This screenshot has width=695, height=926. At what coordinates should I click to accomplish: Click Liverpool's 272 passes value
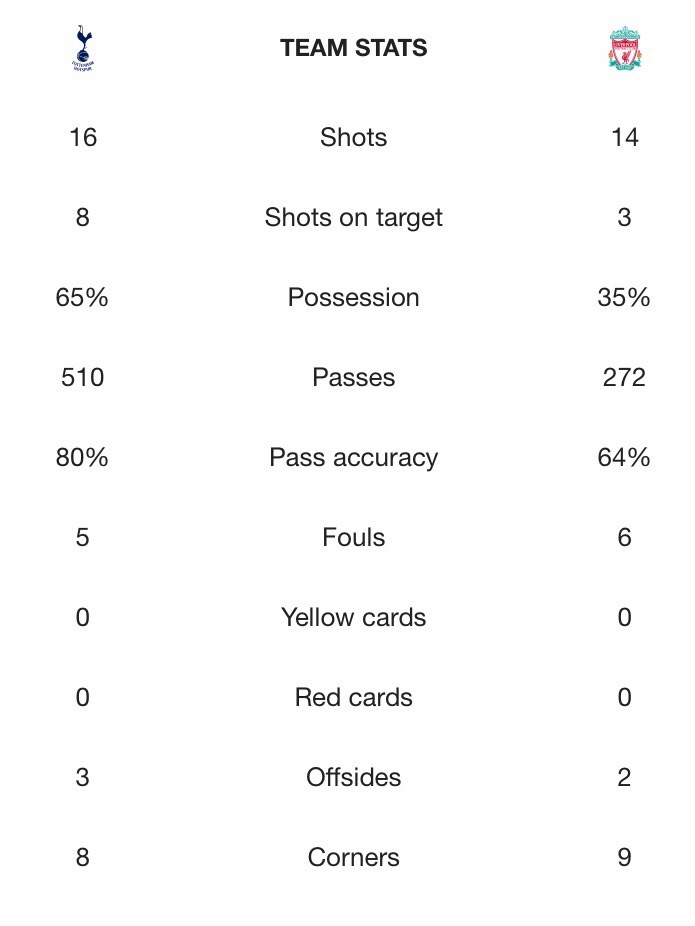(x=624, y=377)
